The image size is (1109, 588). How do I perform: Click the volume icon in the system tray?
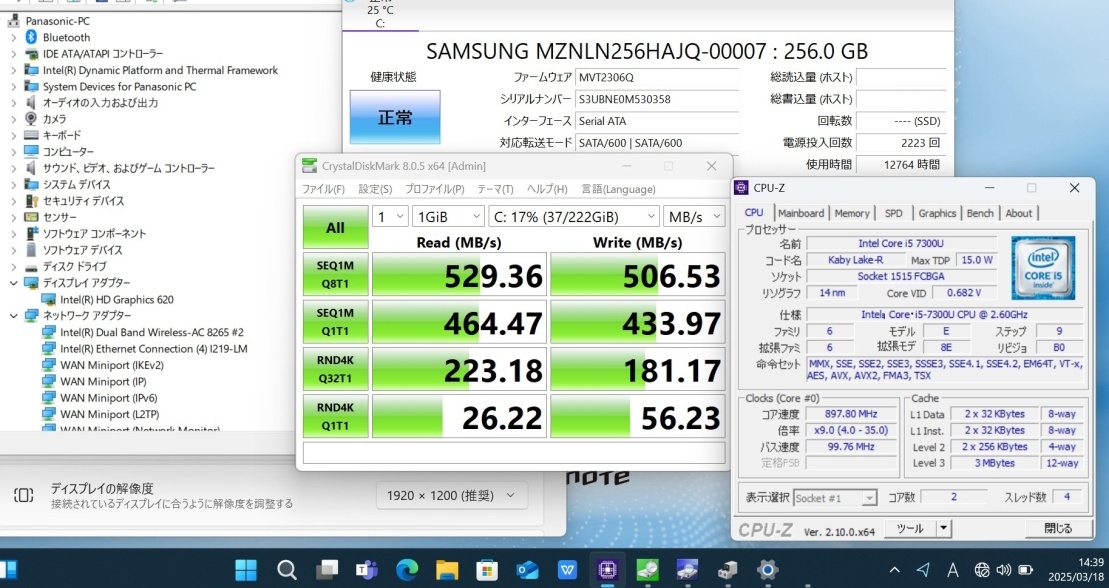tap(1004, 570)
